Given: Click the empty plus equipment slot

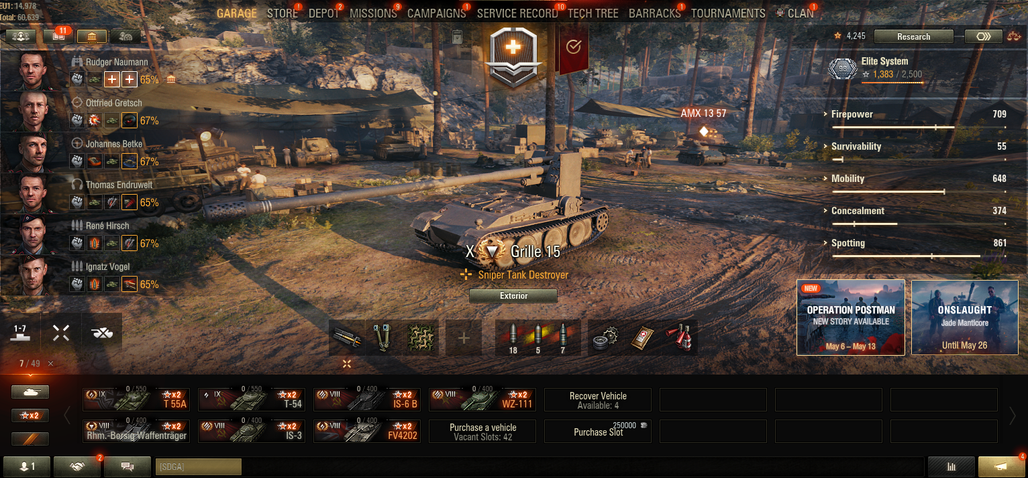Looking at the screenshot, I should pyautogui.click(x=464, y=337).
